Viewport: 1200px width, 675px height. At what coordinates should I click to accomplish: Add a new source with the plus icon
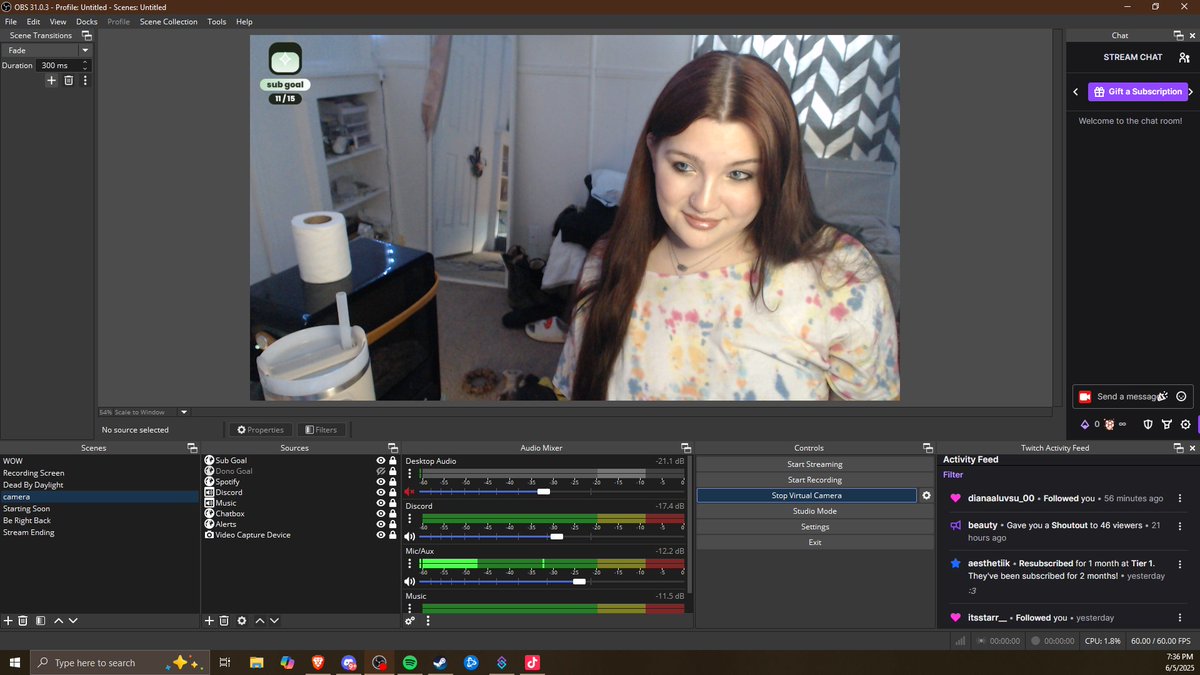coord(209,621)
